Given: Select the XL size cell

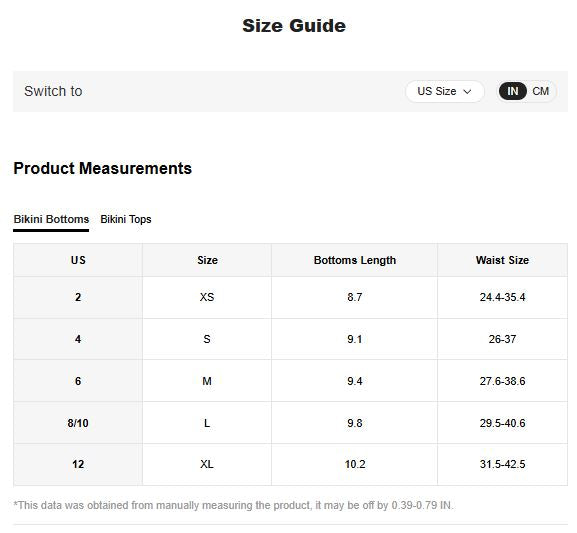Looking at the screenshot, I should pos(207,464).
